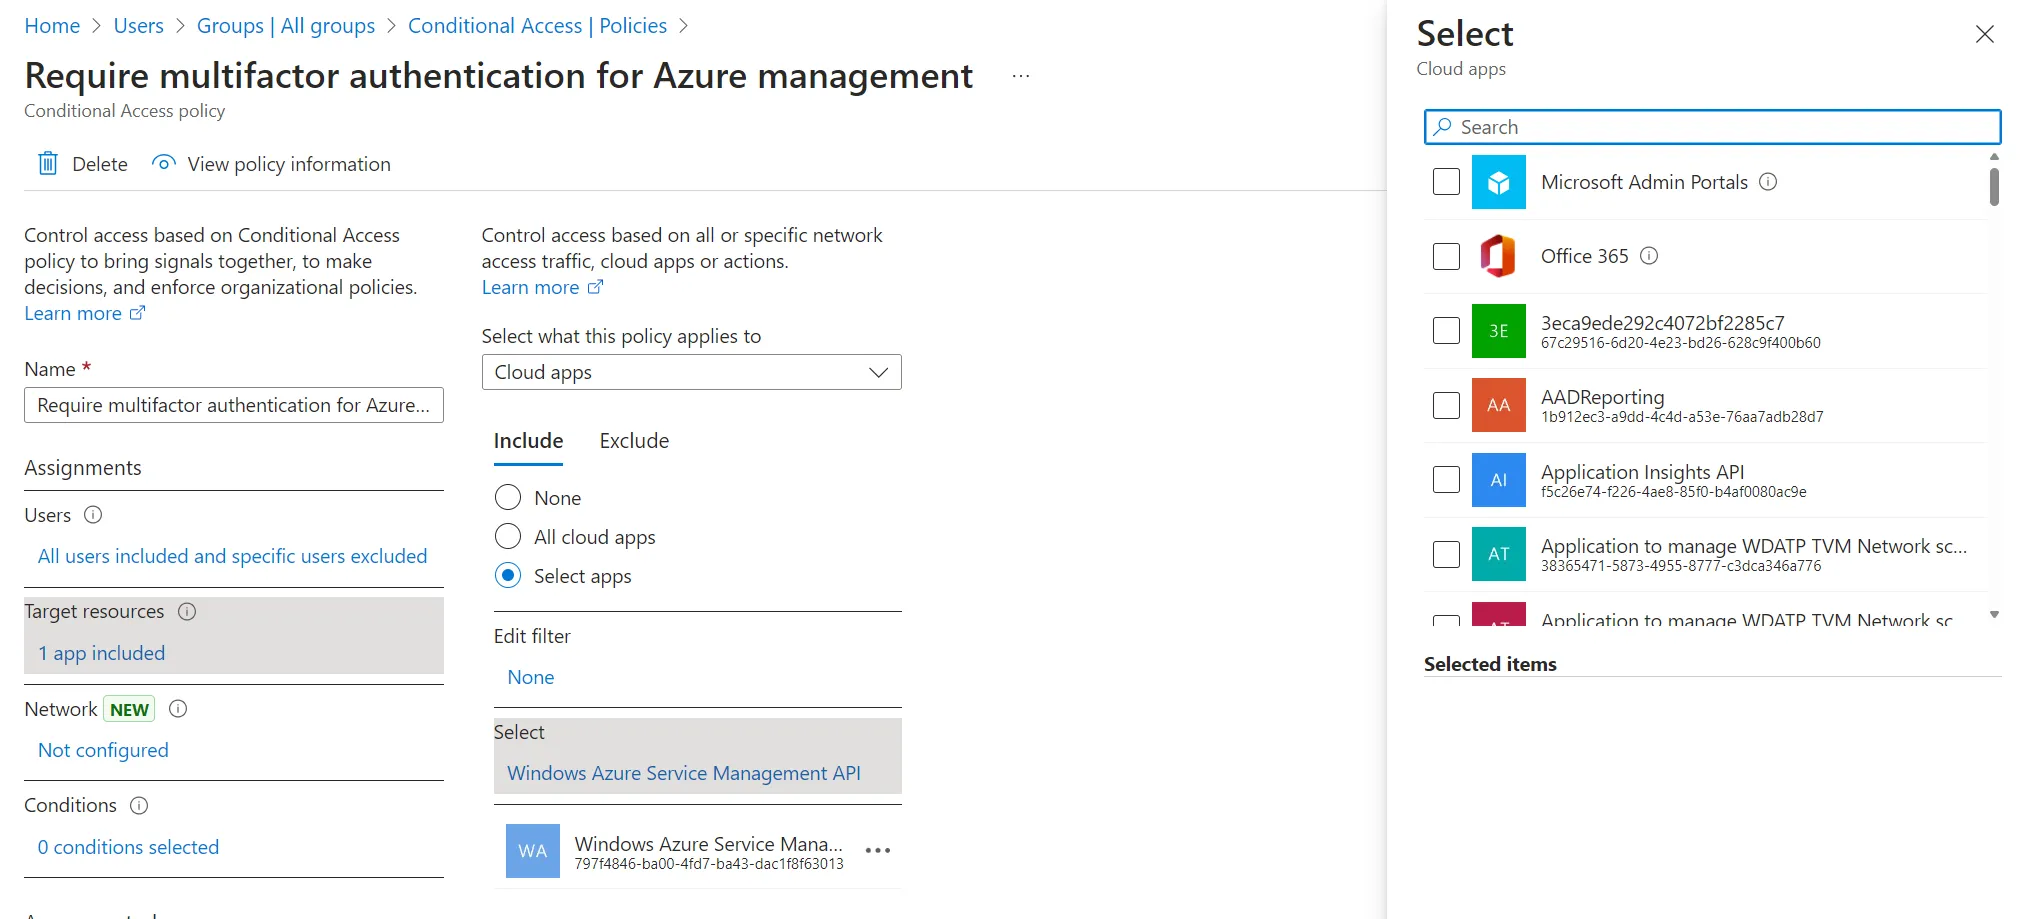Click the Microsoft Admin Portals app icon
Image resolution: width=2028 pixels, height=919 pixels.
[x=1498, y=182]
